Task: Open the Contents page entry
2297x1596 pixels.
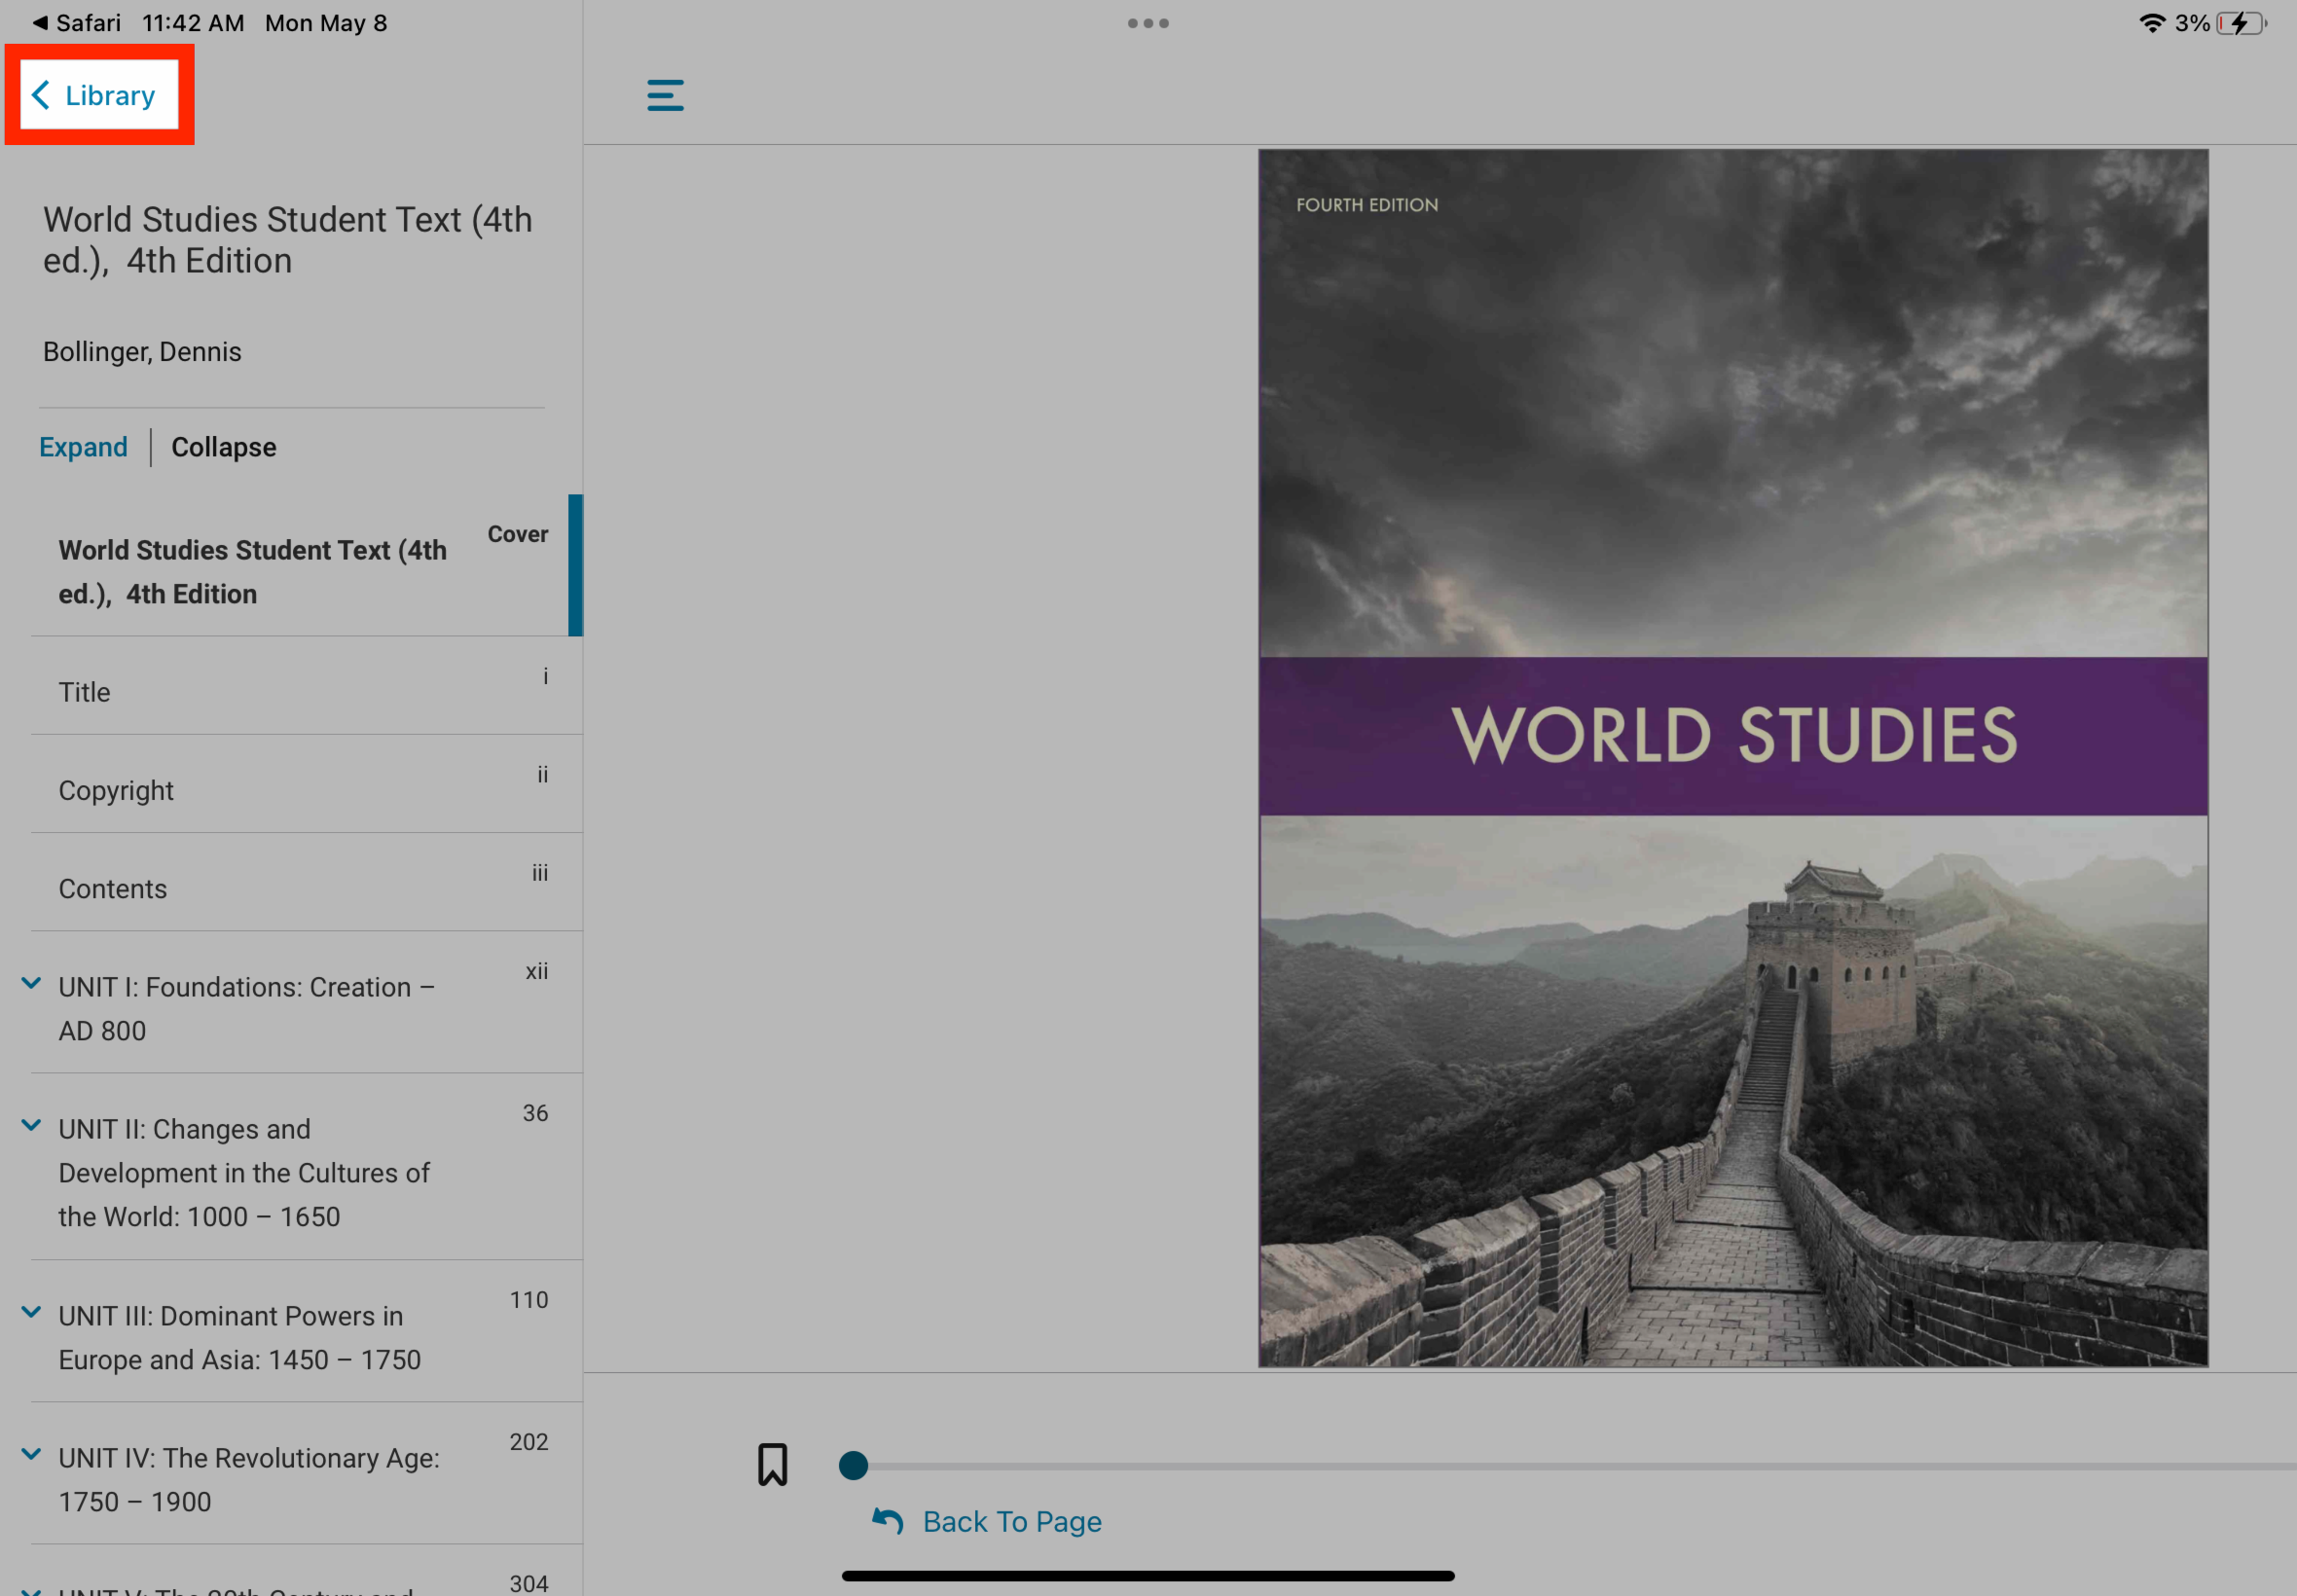Action: [307, 883]
